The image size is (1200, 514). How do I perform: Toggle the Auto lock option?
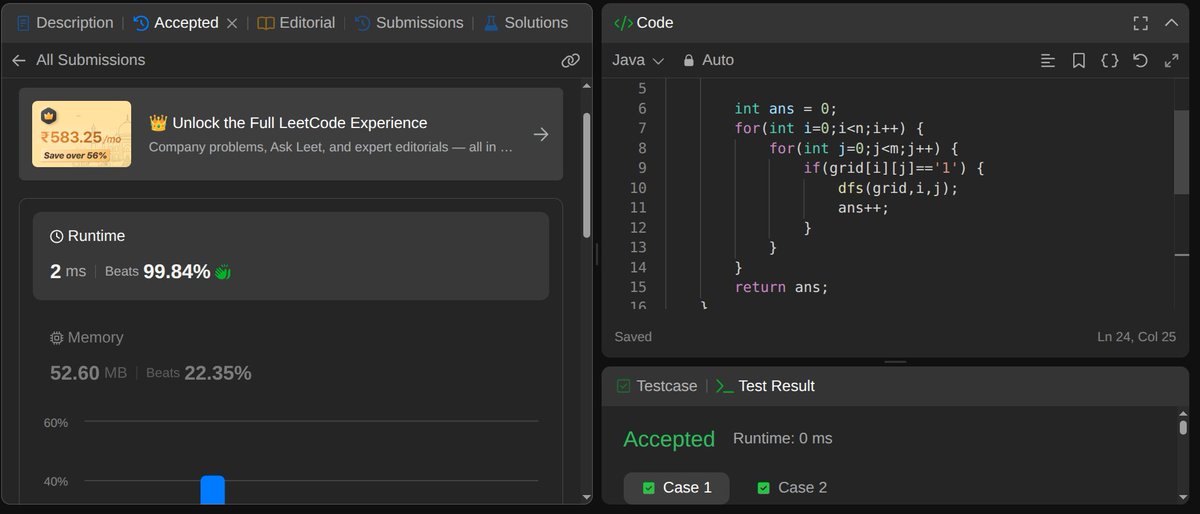(708, 60)
